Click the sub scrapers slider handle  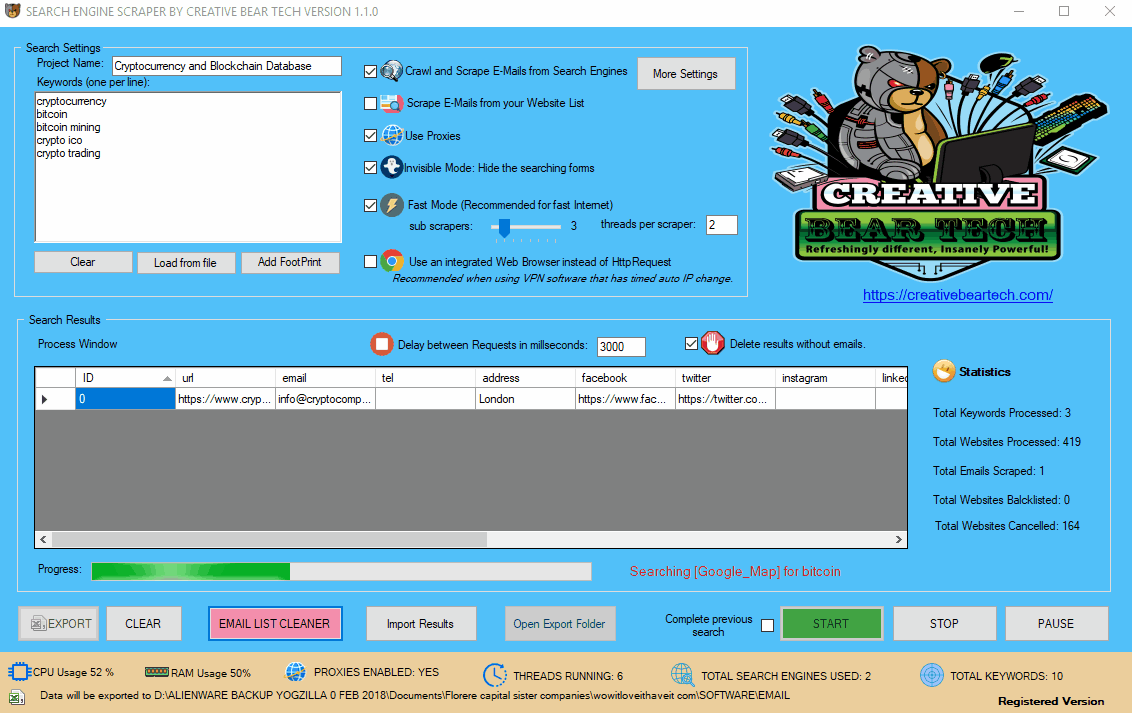(x=505, y=227)
